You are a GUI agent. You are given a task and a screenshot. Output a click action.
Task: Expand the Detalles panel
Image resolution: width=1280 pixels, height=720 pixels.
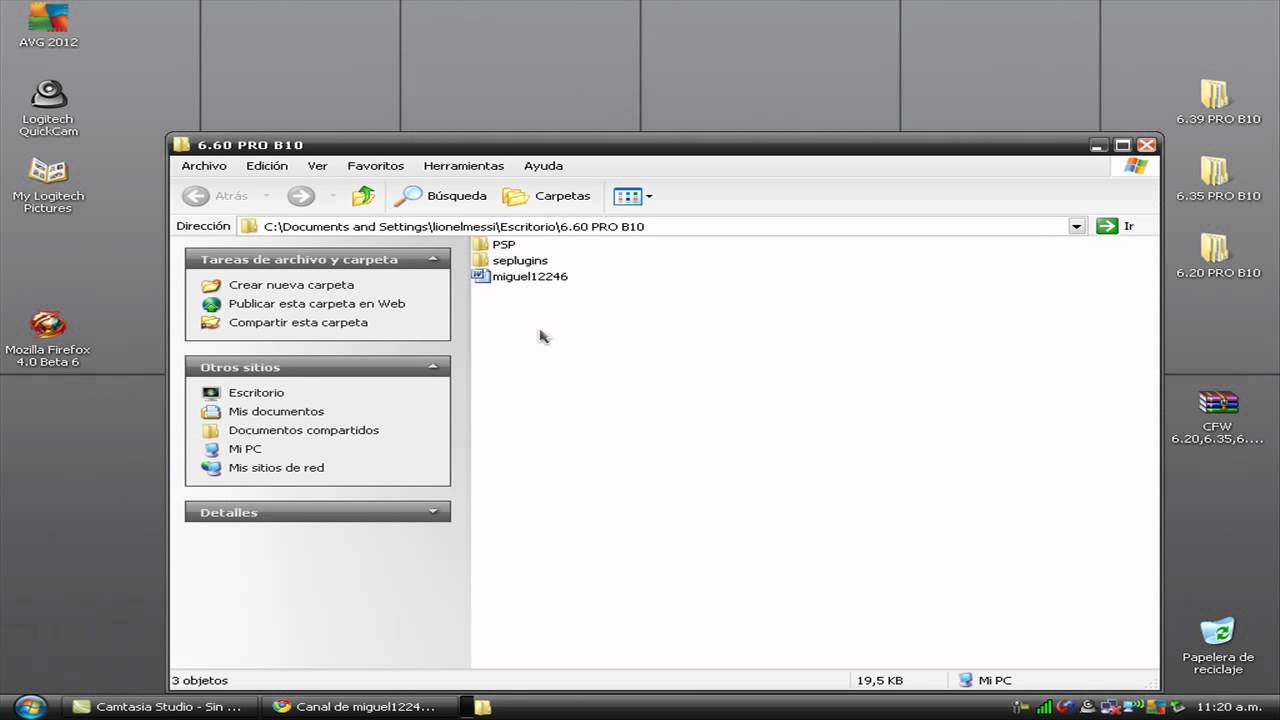433,512
